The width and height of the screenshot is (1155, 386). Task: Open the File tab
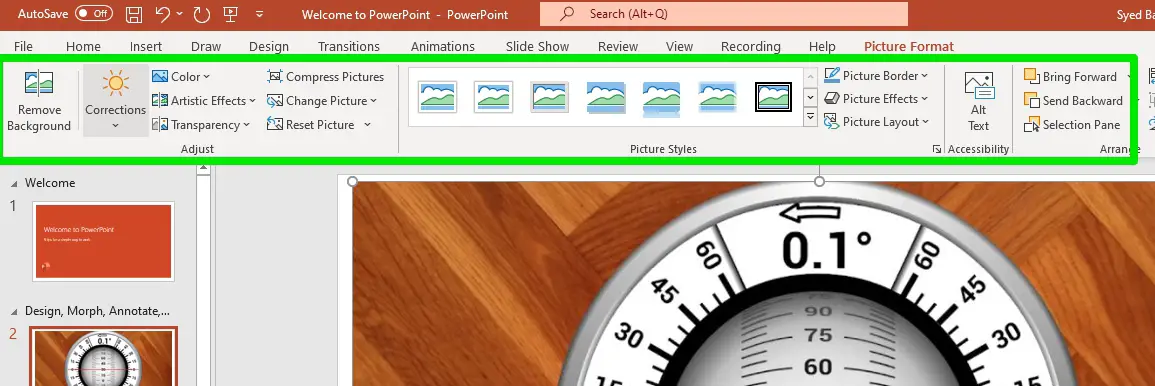[24, 46]
